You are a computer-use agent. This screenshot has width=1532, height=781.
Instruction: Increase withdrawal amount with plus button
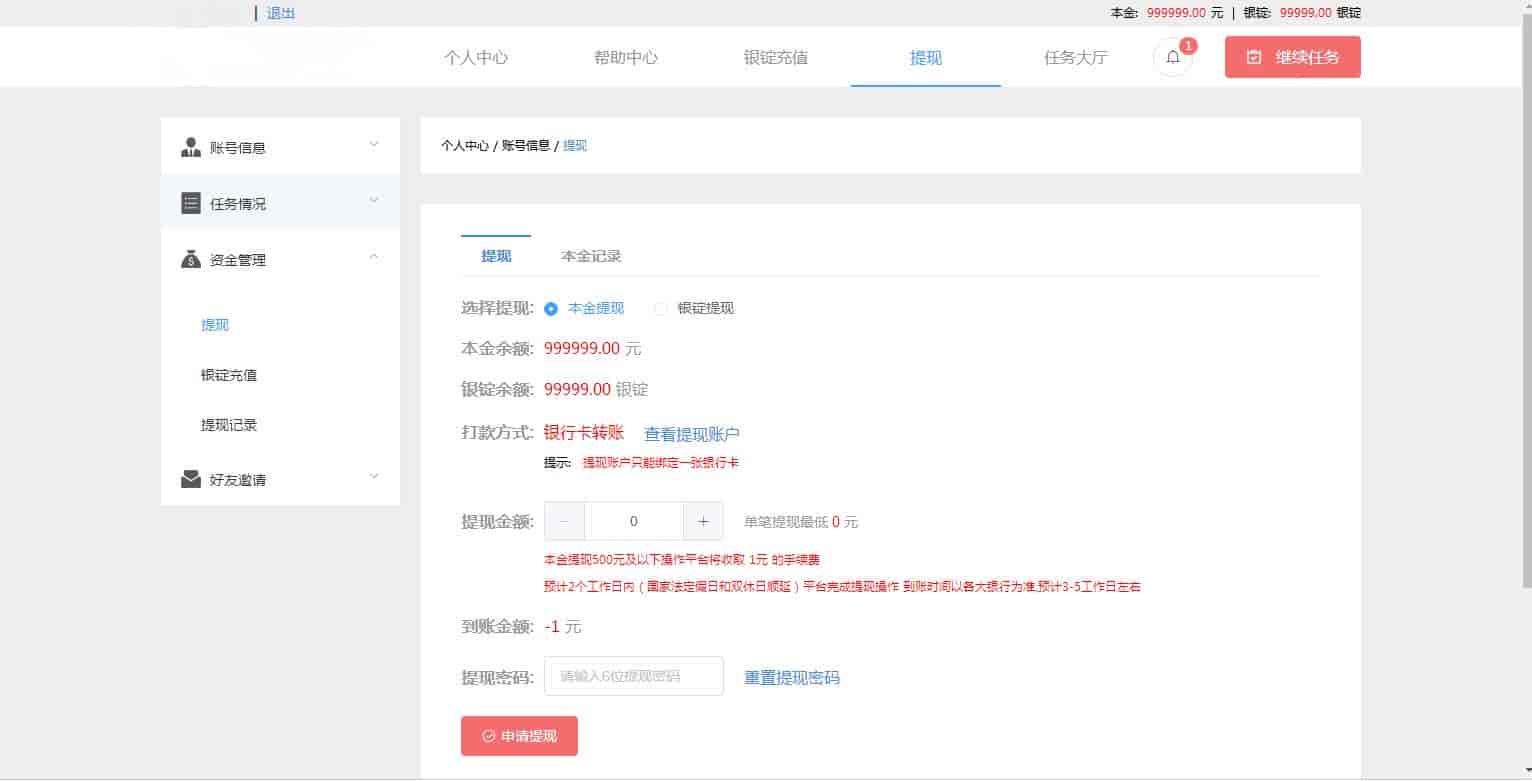click(x=703, y=521)
